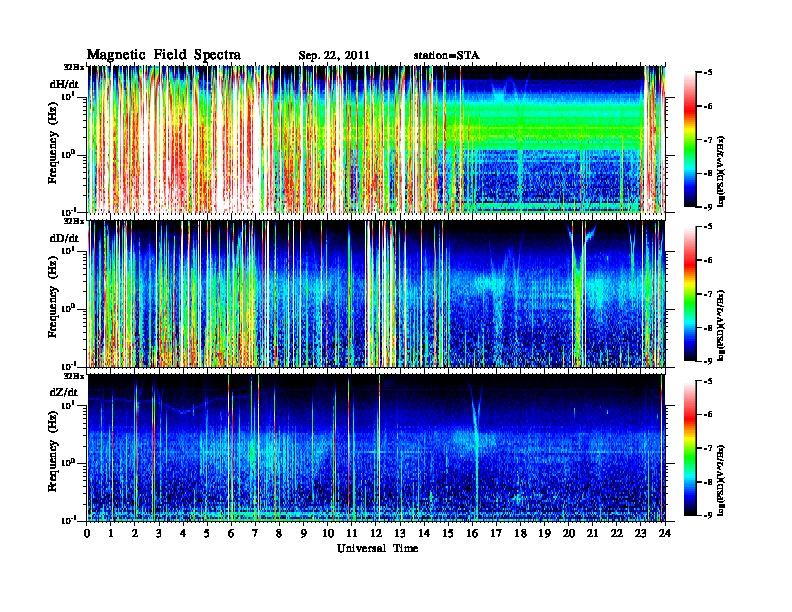Click hour "21" on the Universal Time axis

592,533
